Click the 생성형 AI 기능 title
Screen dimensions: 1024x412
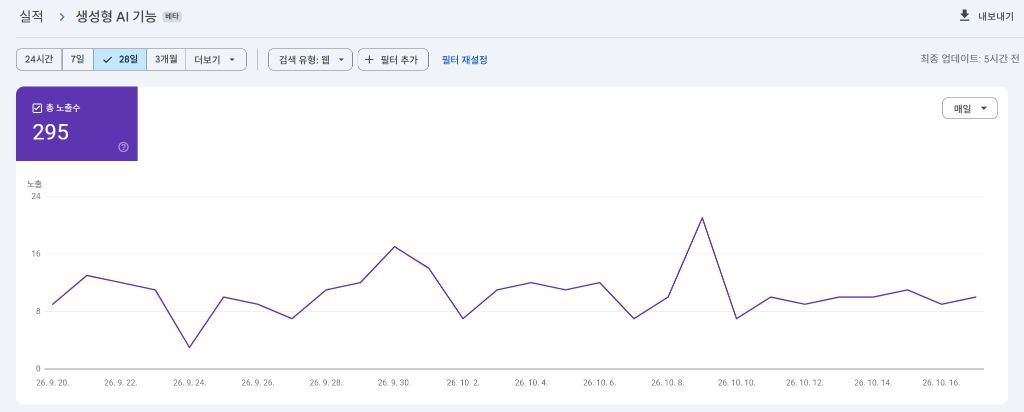click(x=116, y=17)
